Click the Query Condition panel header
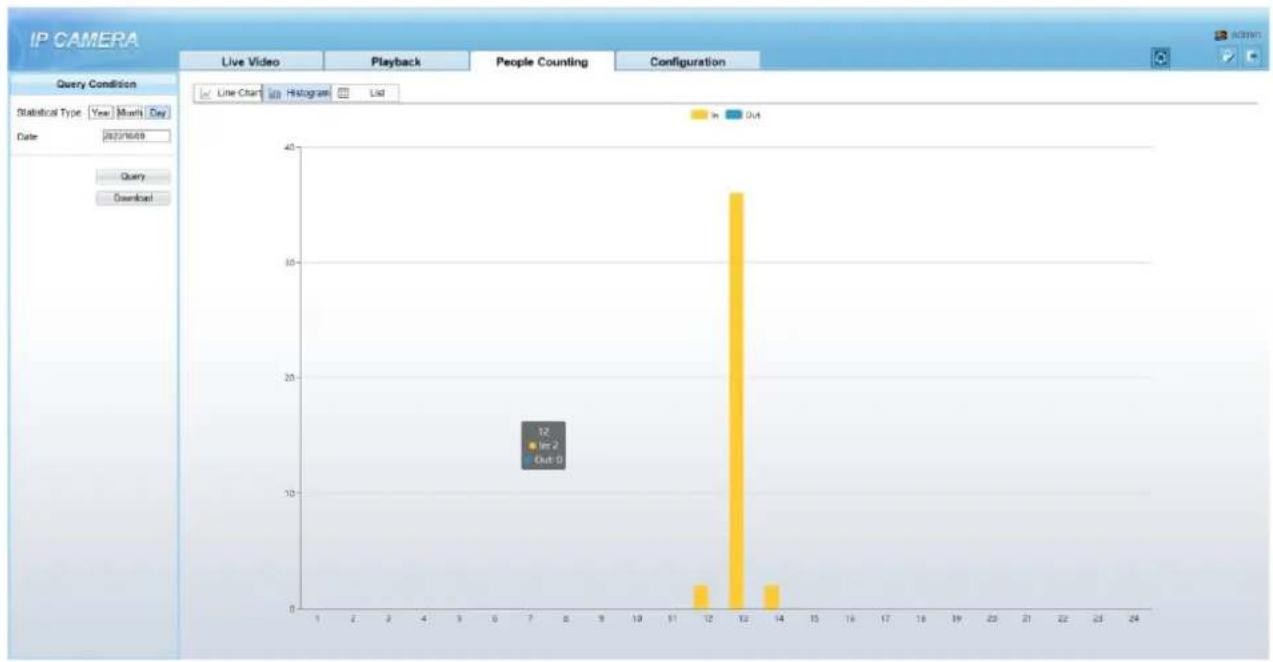 [94, 84]
